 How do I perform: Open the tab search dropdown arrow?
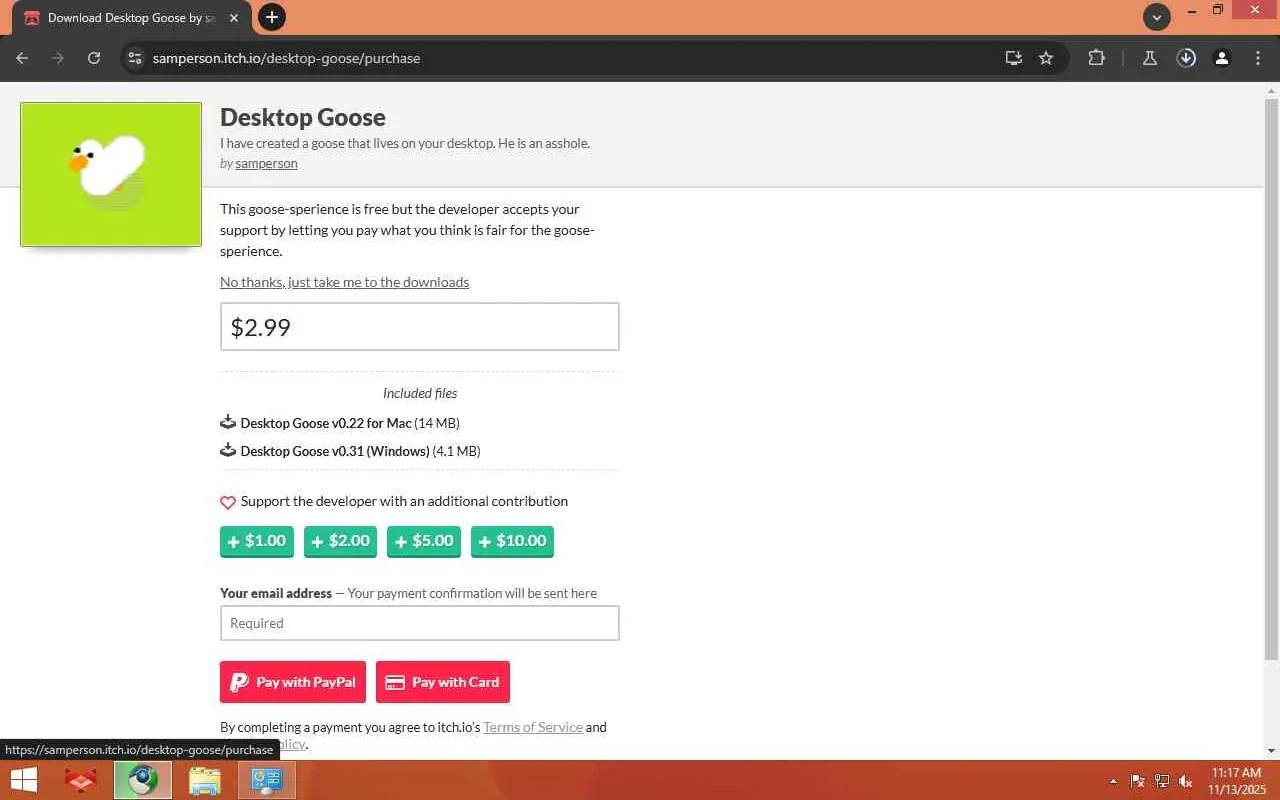[x=1157, y=17]
